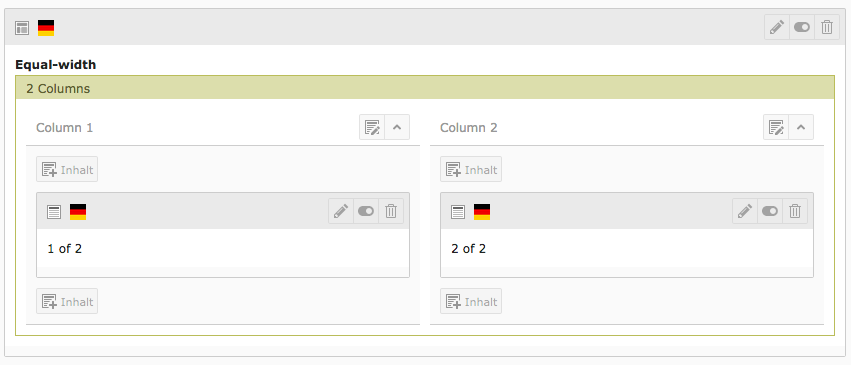Add Inhalt at top of Column 2

tap(471, 169)
